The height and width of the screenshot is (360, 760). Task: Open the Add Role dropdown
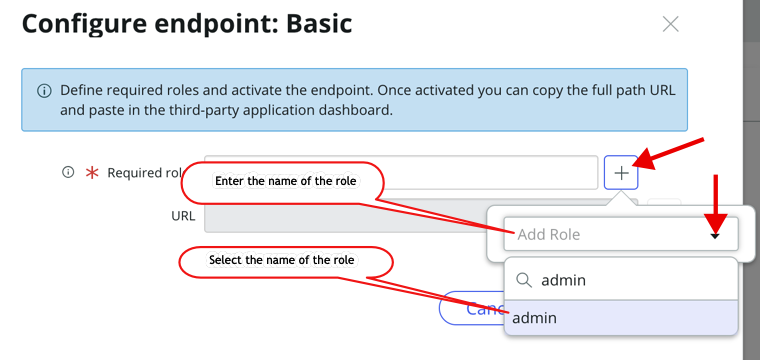(621, 234)
